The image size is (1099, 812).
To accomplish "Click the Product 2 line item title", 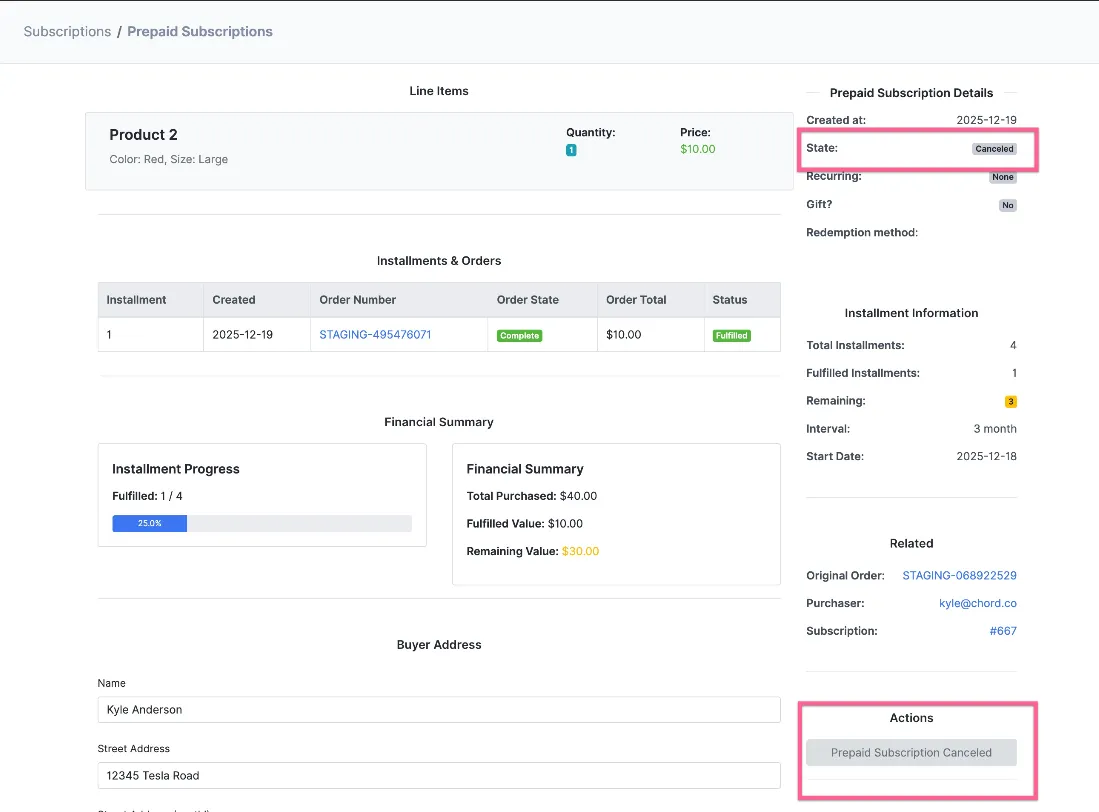I will coord(143,135).
